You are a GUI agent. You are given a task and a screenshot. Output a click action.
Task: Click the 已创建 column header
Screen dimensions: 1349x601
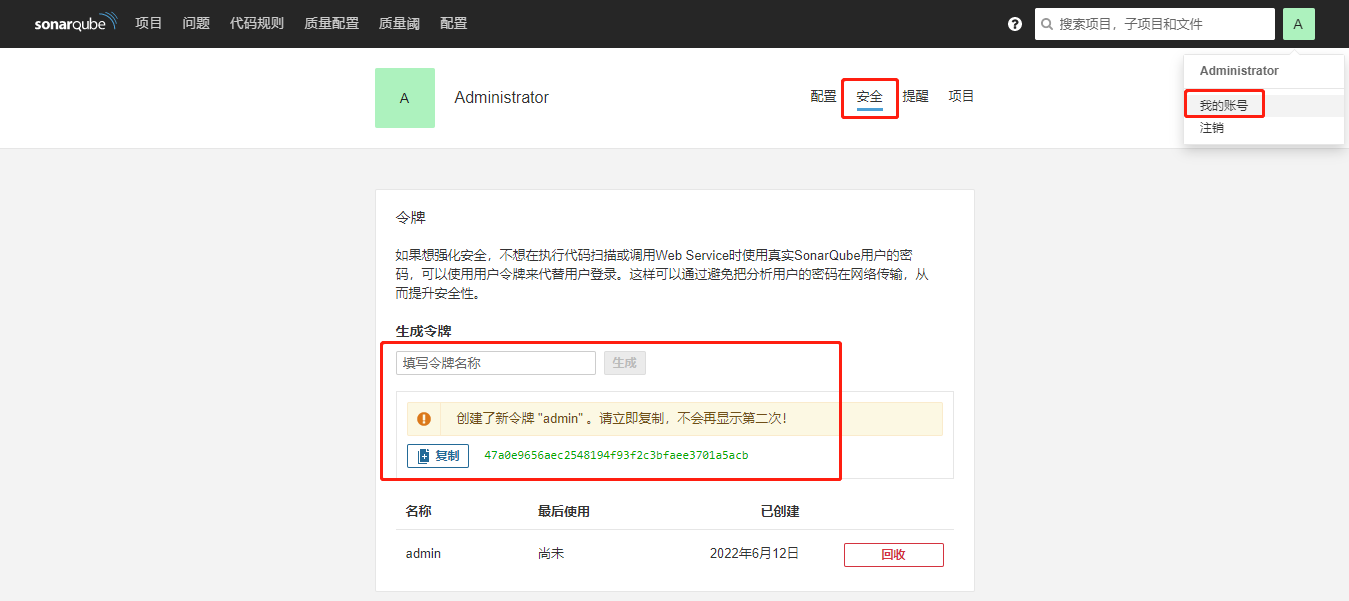(780, 511)
